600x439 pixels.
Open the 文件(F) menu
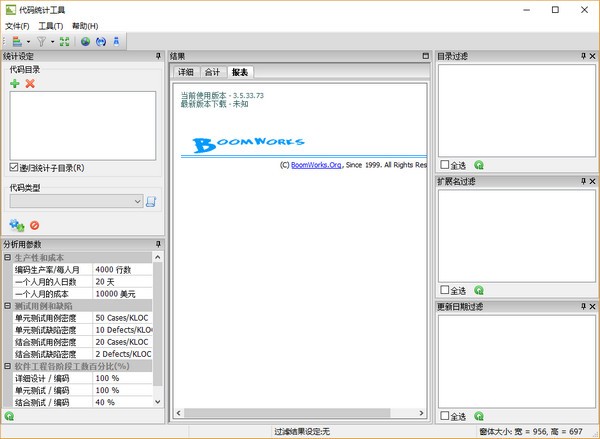[x=17, y=26]
